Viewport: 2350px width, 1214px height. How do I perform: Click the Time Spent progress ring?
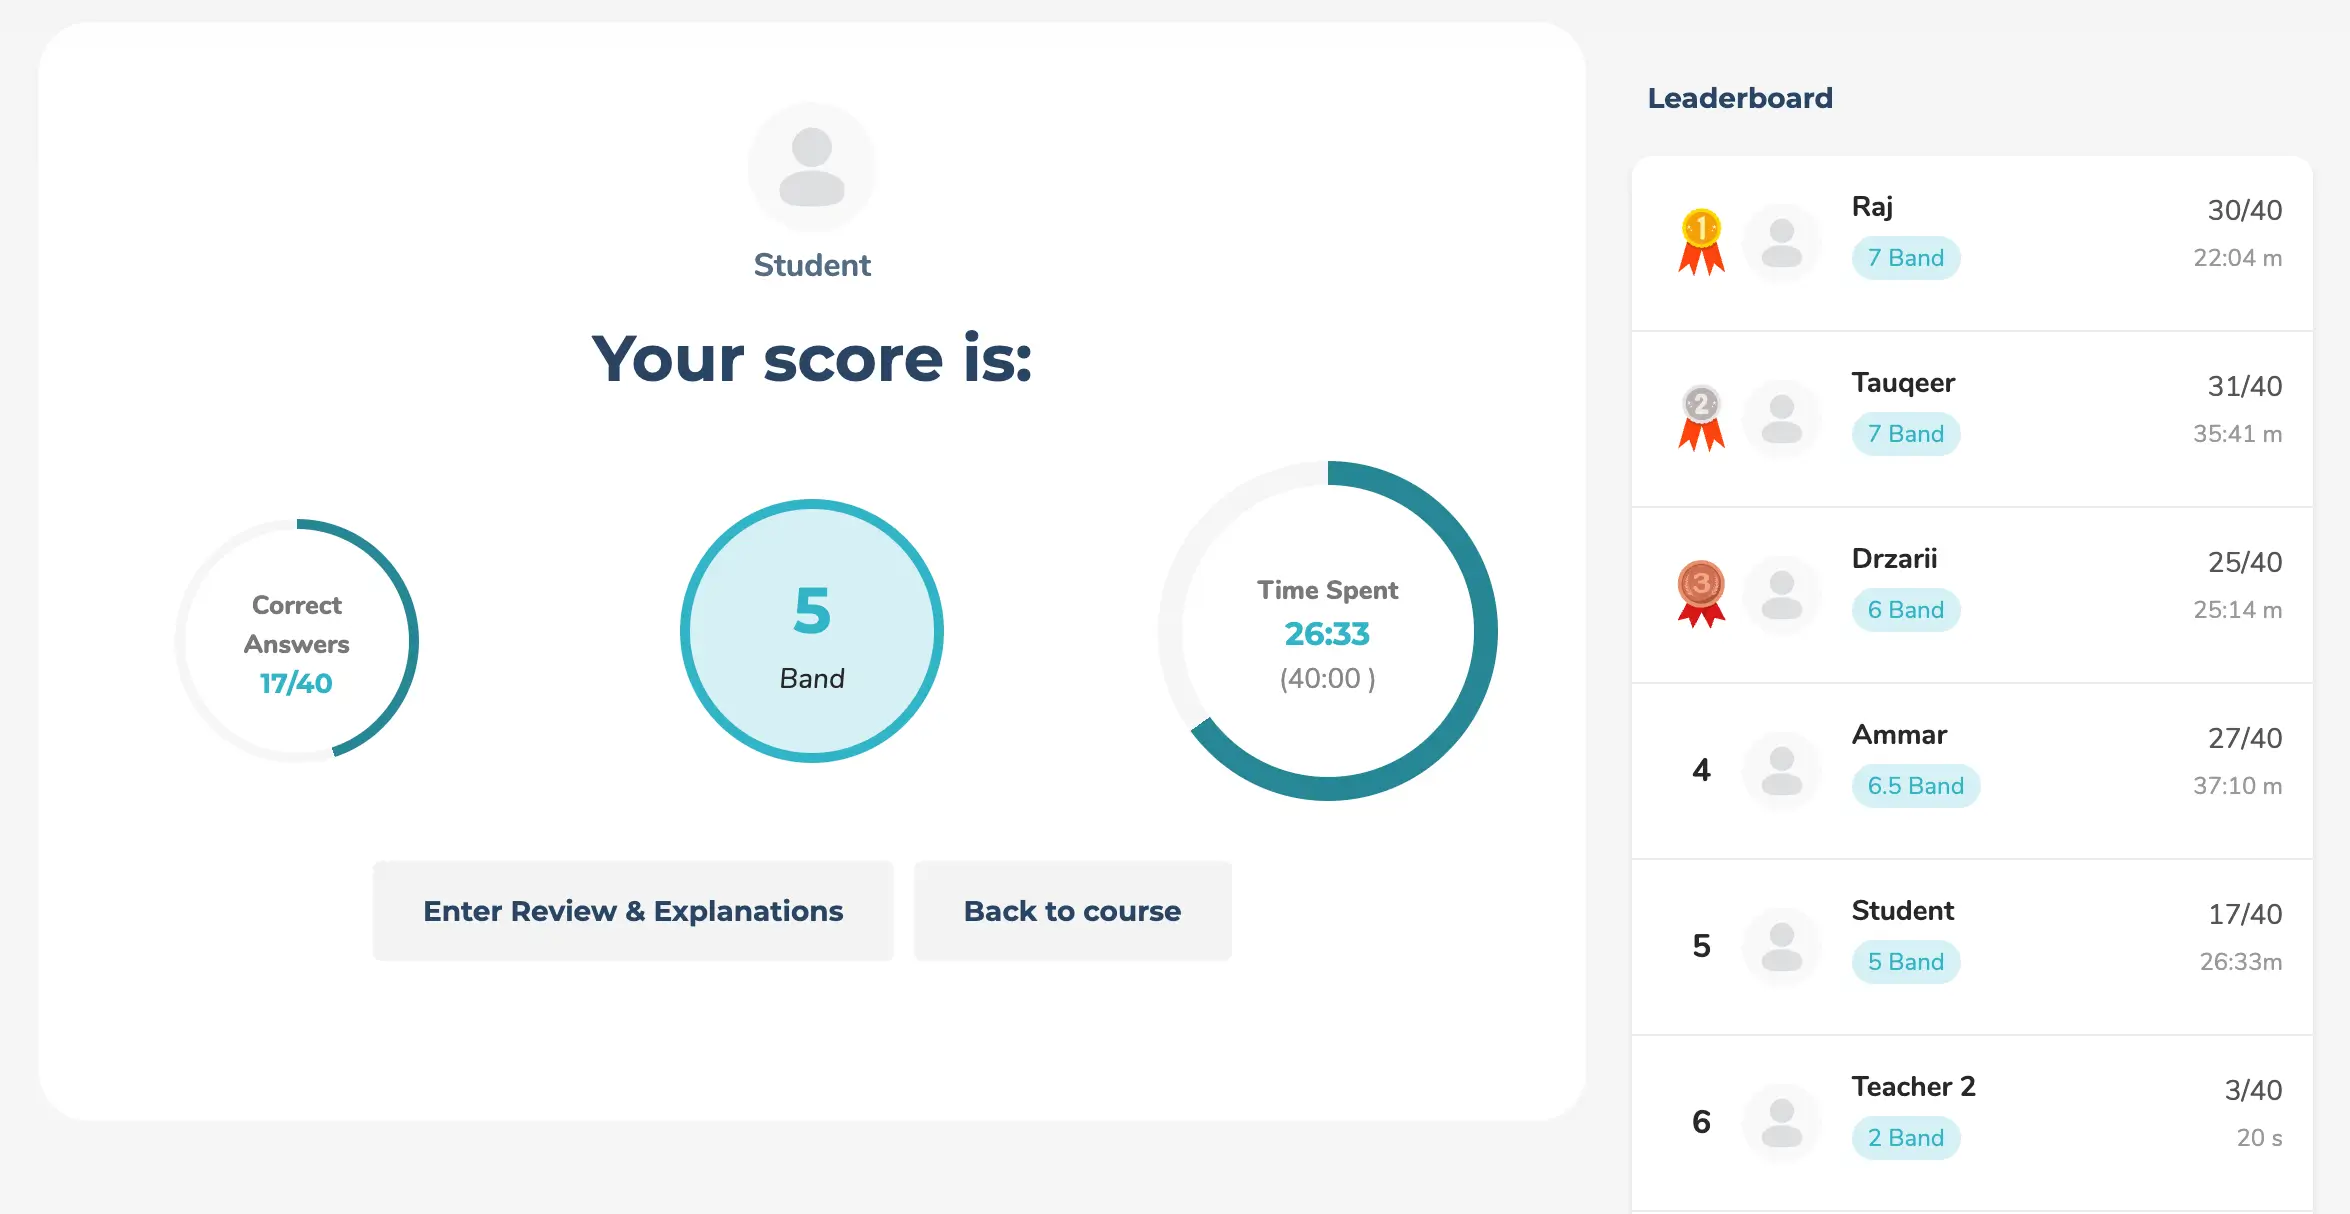(1327, 631)
